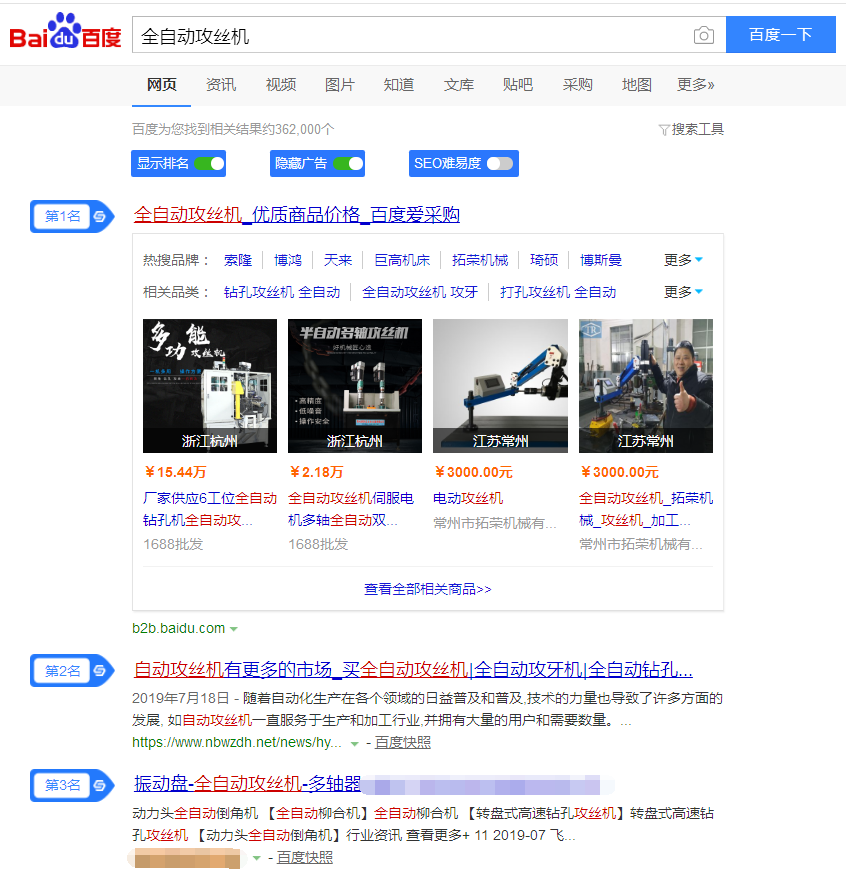Switch to the 视频 tab
The height and width of the screenshot is (882, 846).
(x=281, y=85)
